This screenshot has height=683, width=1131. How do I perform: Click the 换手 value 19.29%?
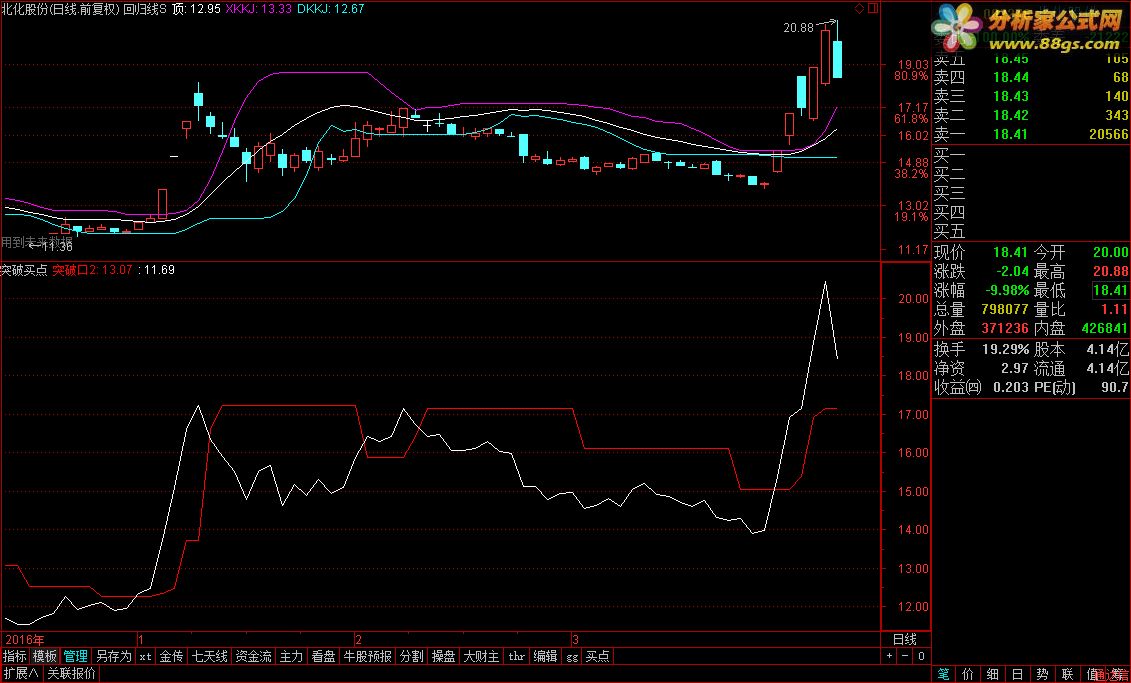[1005, 350]
